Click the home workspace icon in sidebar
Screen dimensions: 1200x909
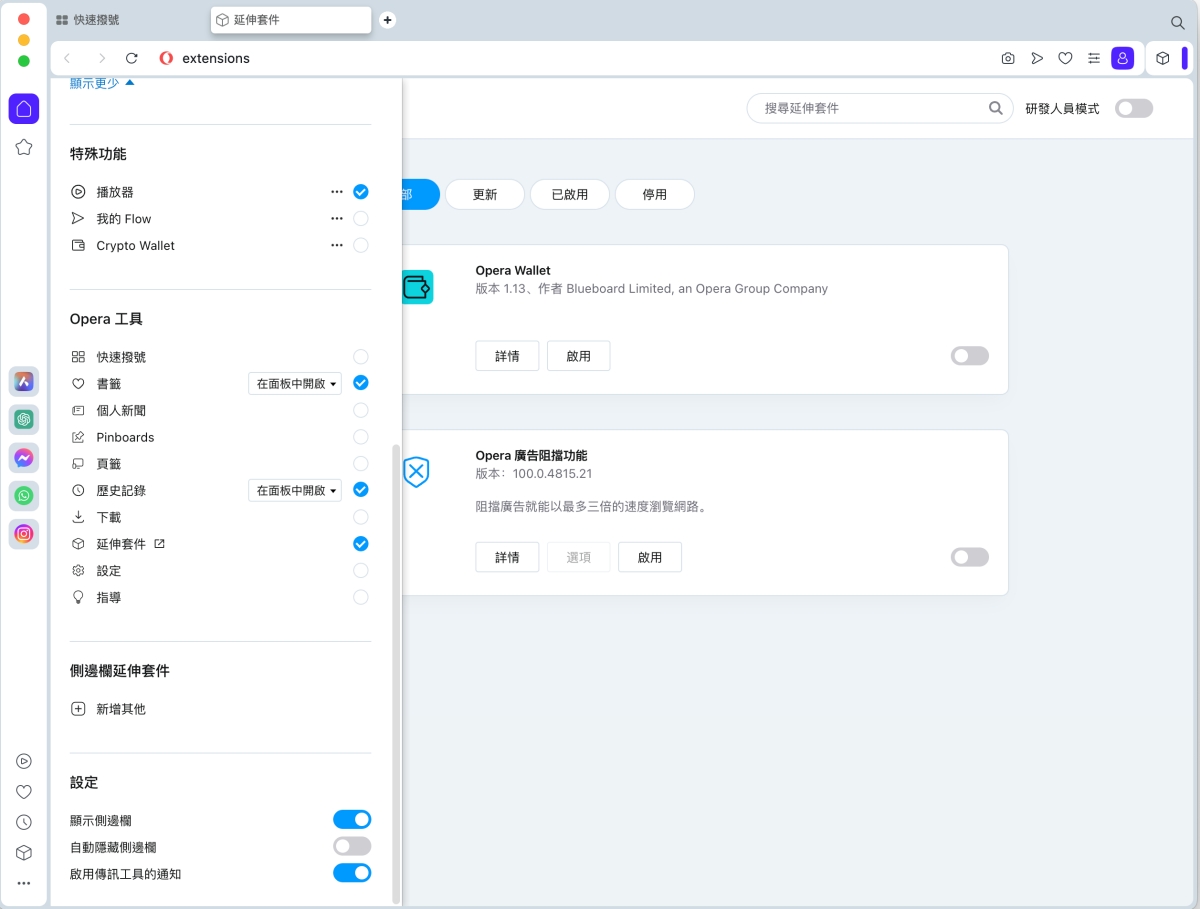(24, 108)
